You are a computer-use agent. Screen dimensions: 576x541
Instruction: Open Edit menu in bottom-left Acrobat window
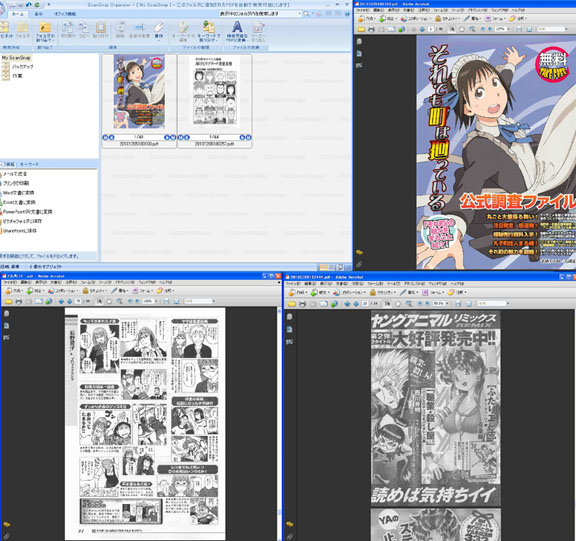point(26,282)
